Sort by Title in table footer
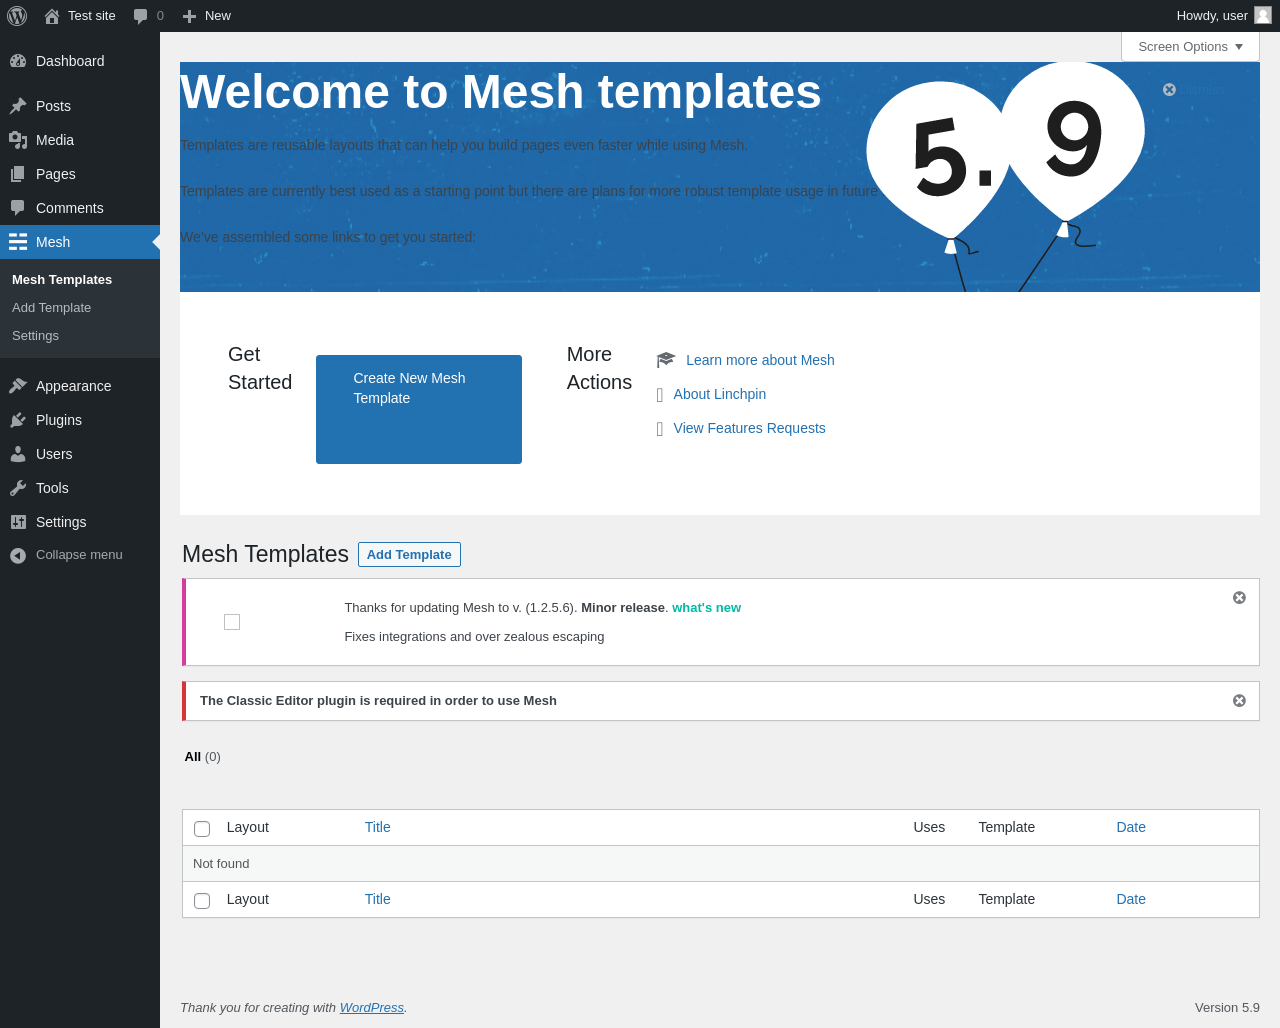1280x1028 pixels. tap(378, 899)
